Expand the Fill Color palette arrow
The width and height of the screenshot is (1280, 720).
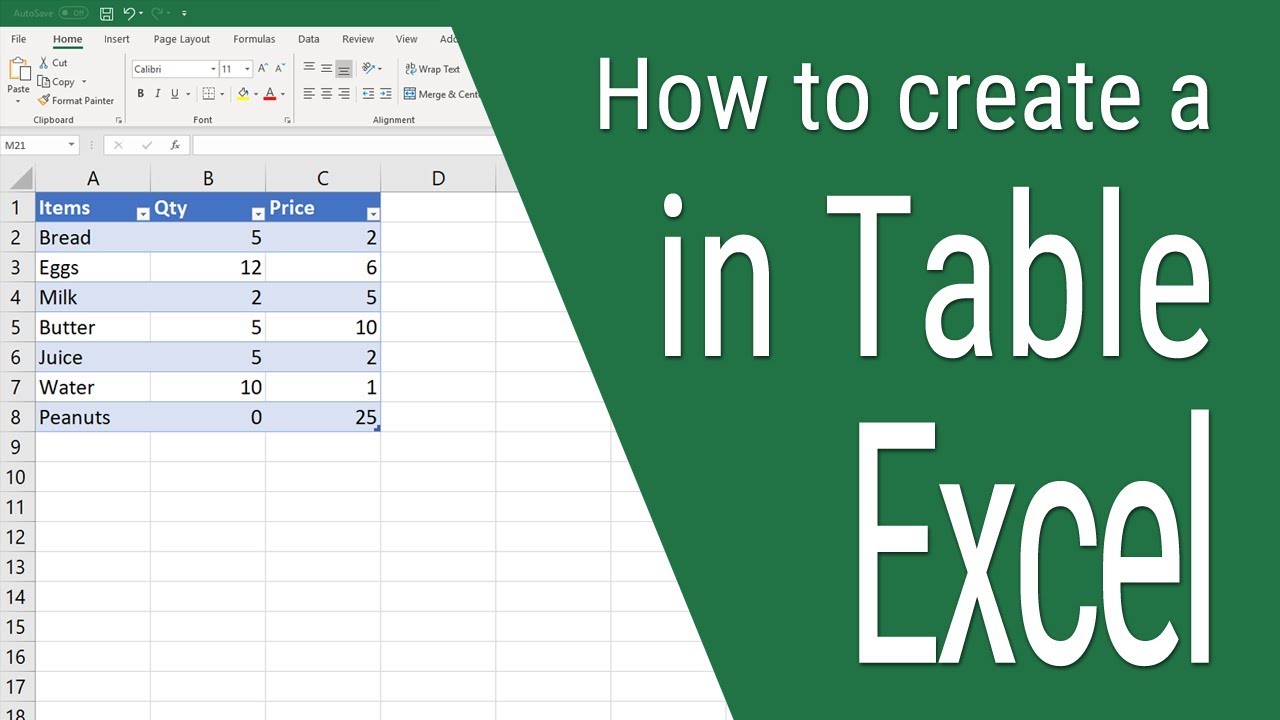(x=256, y=94)
